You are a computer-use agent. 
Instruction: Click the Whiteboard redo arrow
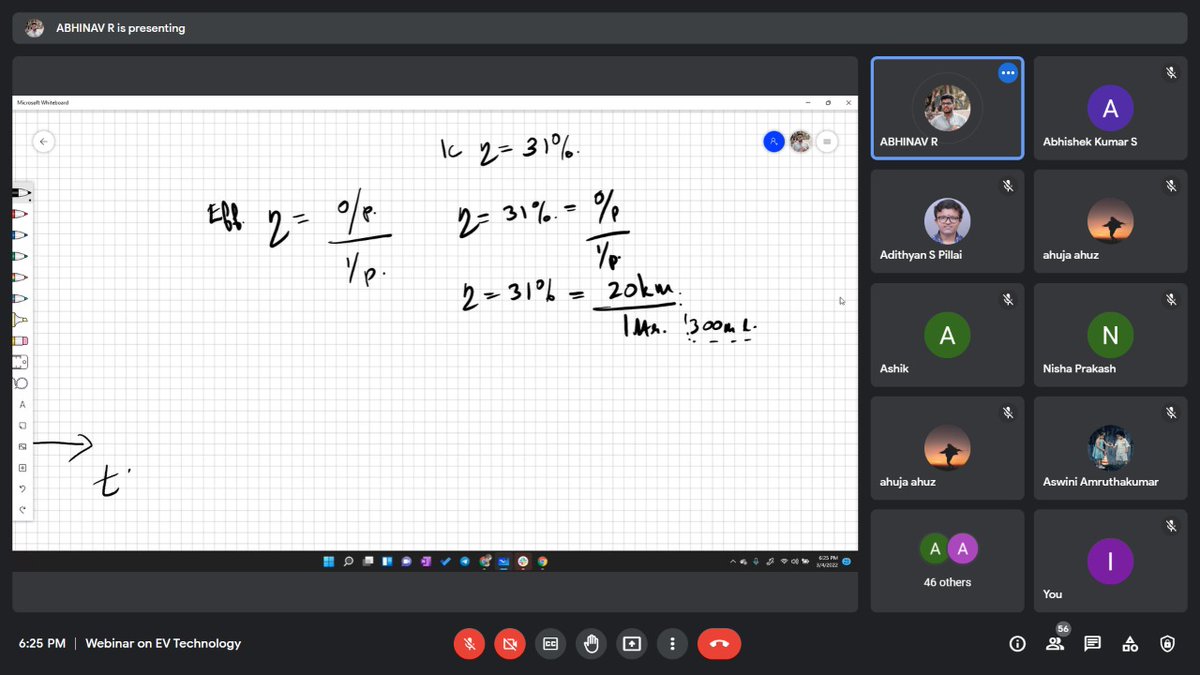tap(22, 510)
